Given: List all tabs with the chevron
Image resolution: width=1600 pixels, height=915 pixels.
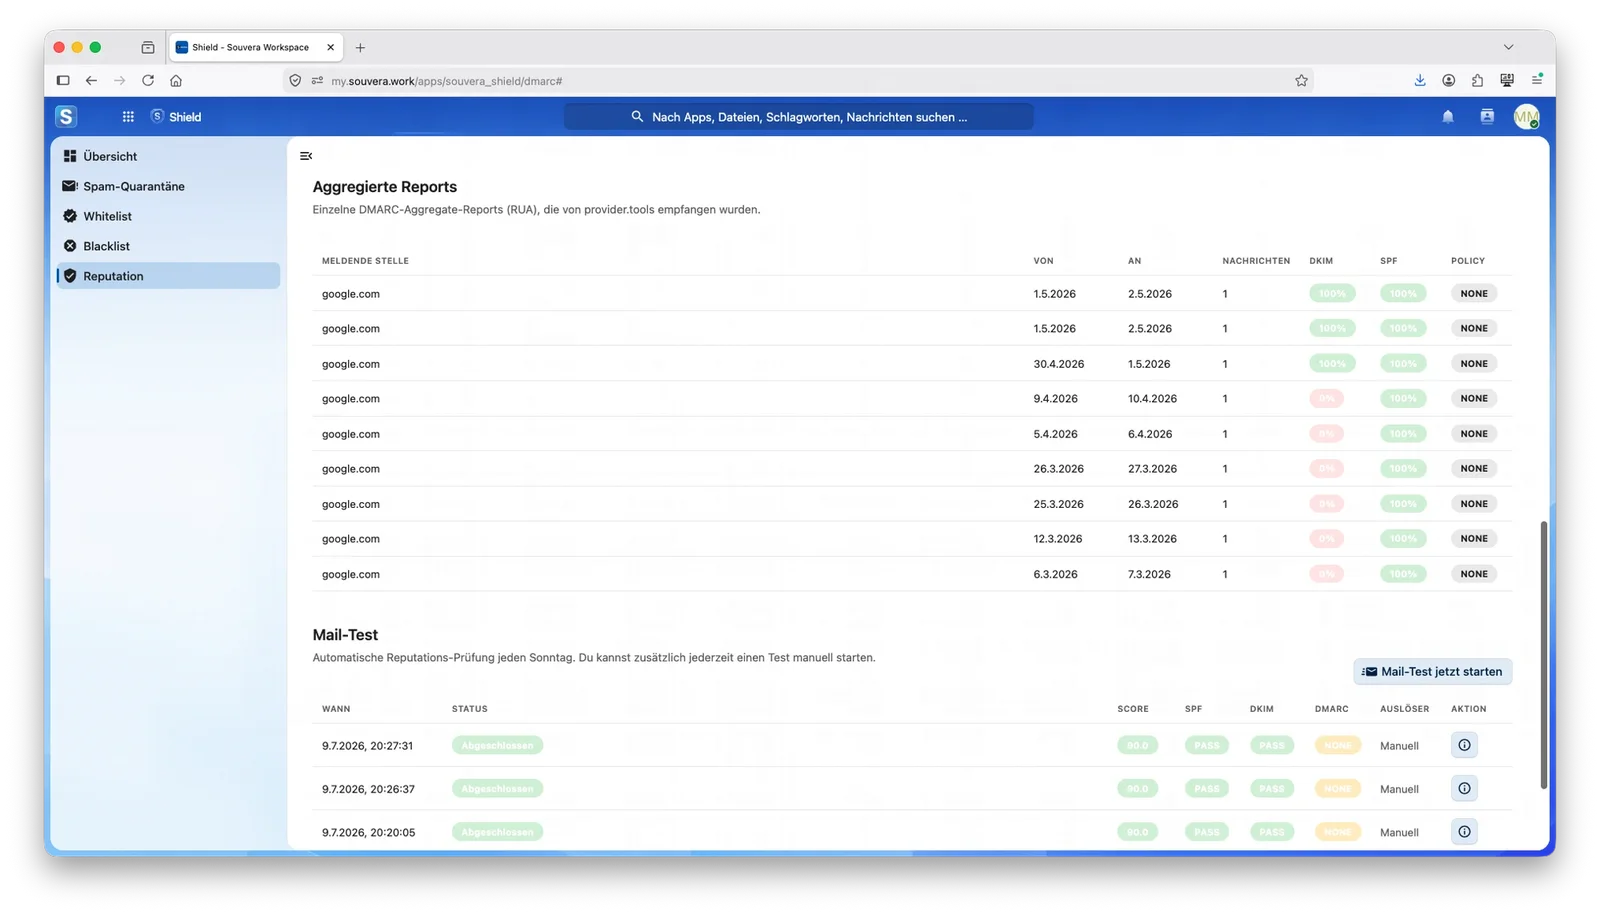Looking at the screenshot, I should [1508, 47].
